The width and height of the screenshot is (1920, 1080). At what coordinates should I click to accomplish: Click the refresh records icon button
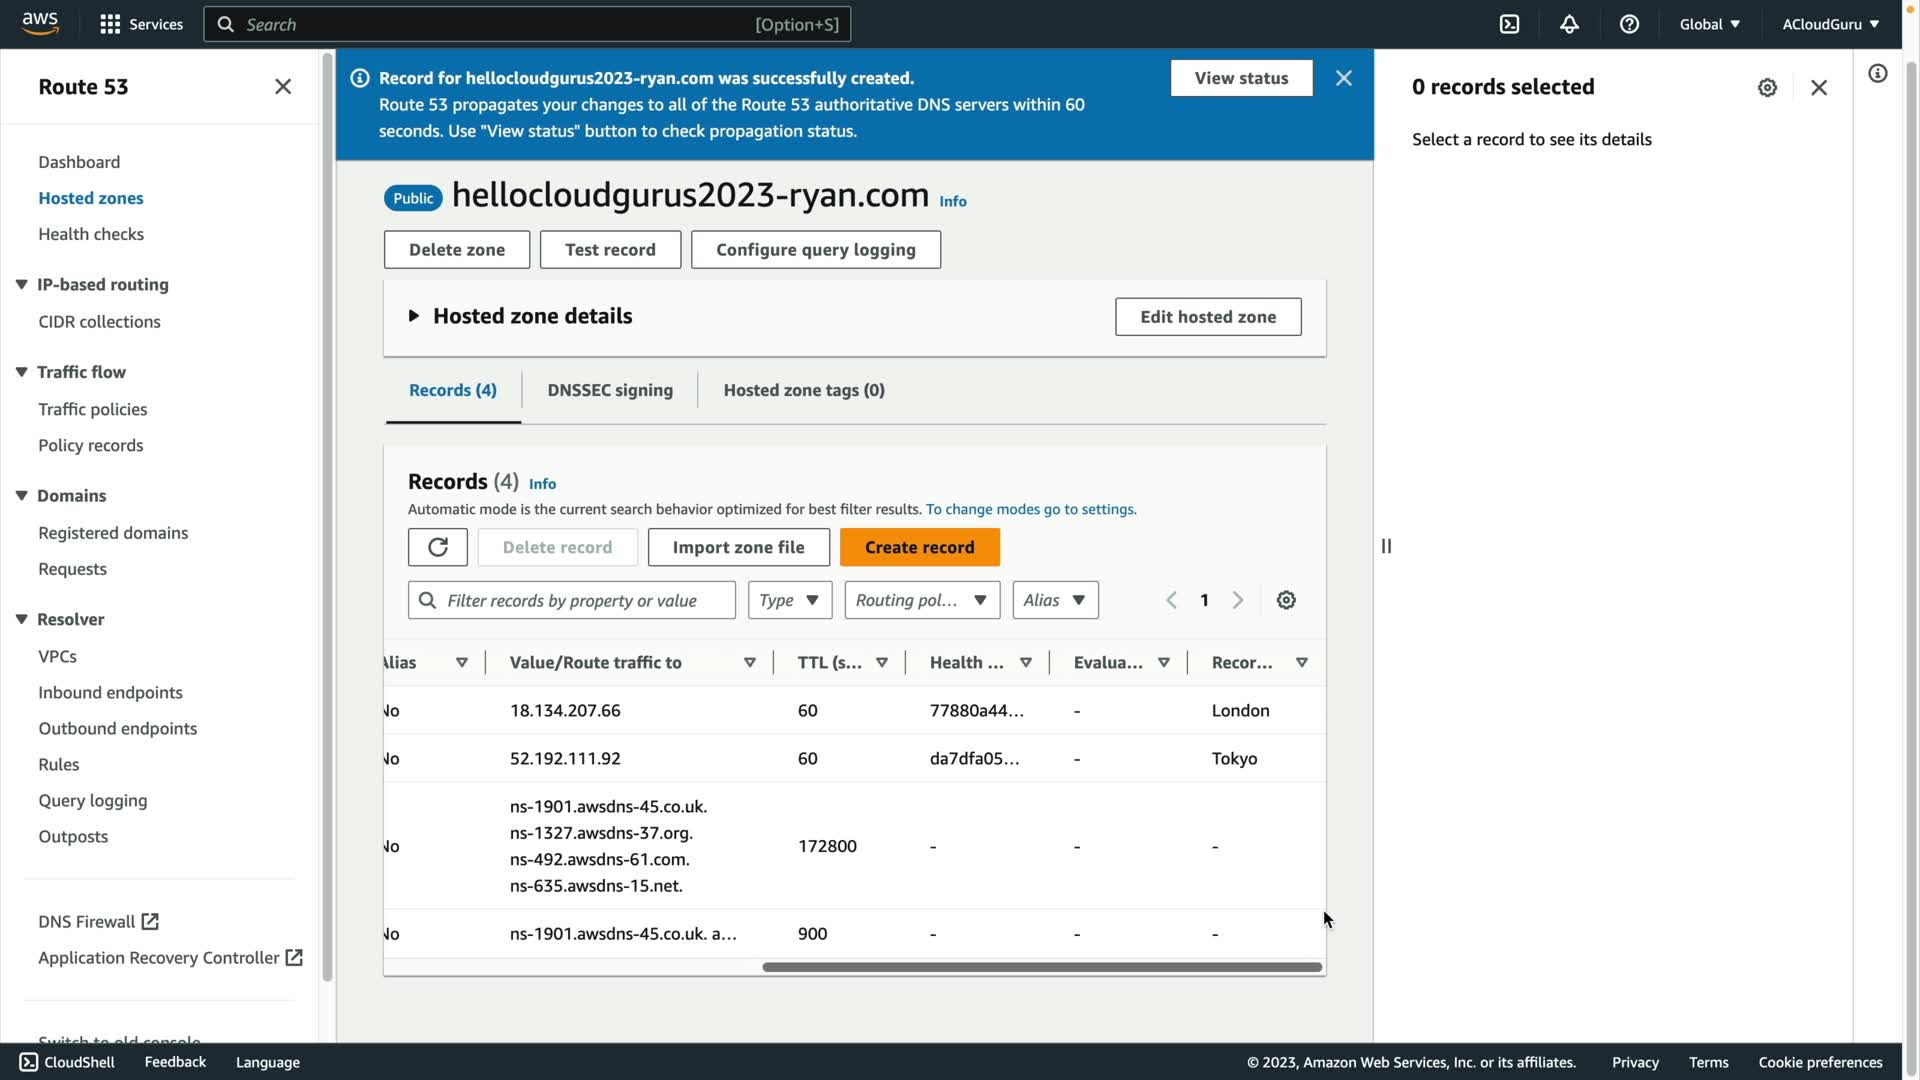(437, 547)
